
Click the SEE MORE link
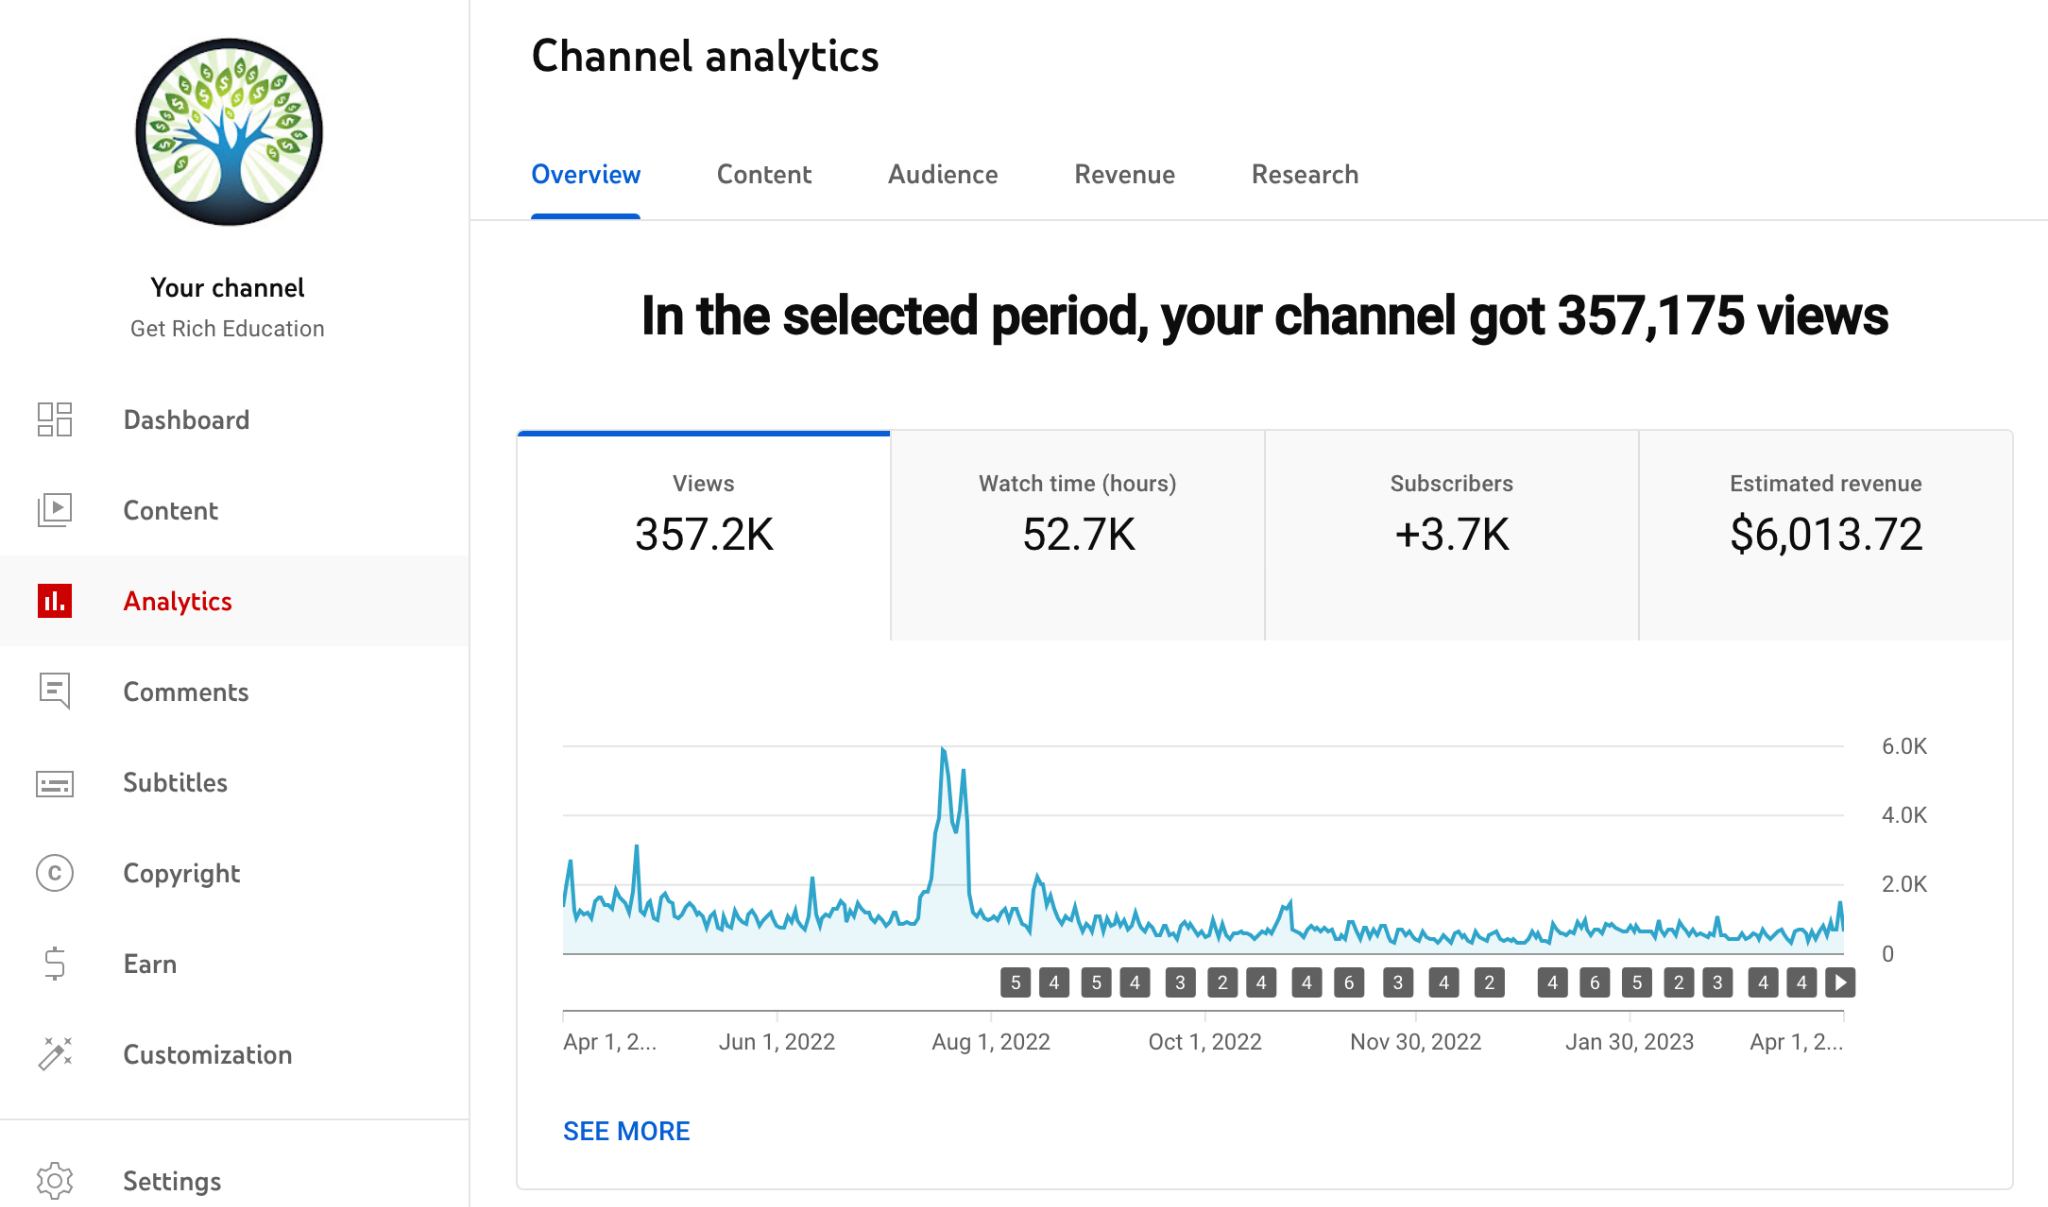tap(627, 1131)
